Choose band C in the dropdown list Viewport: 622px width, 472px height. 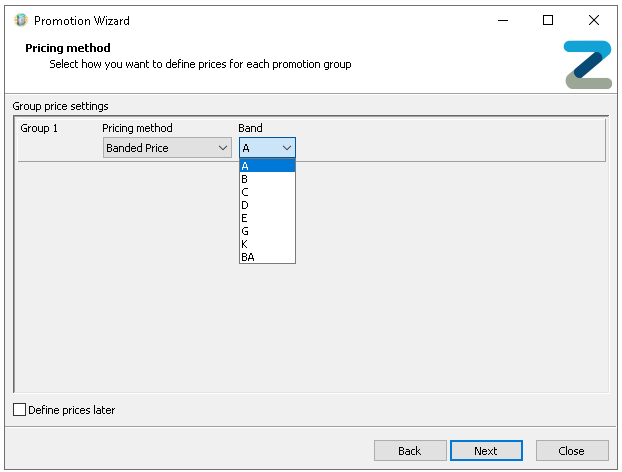(266, 192)
